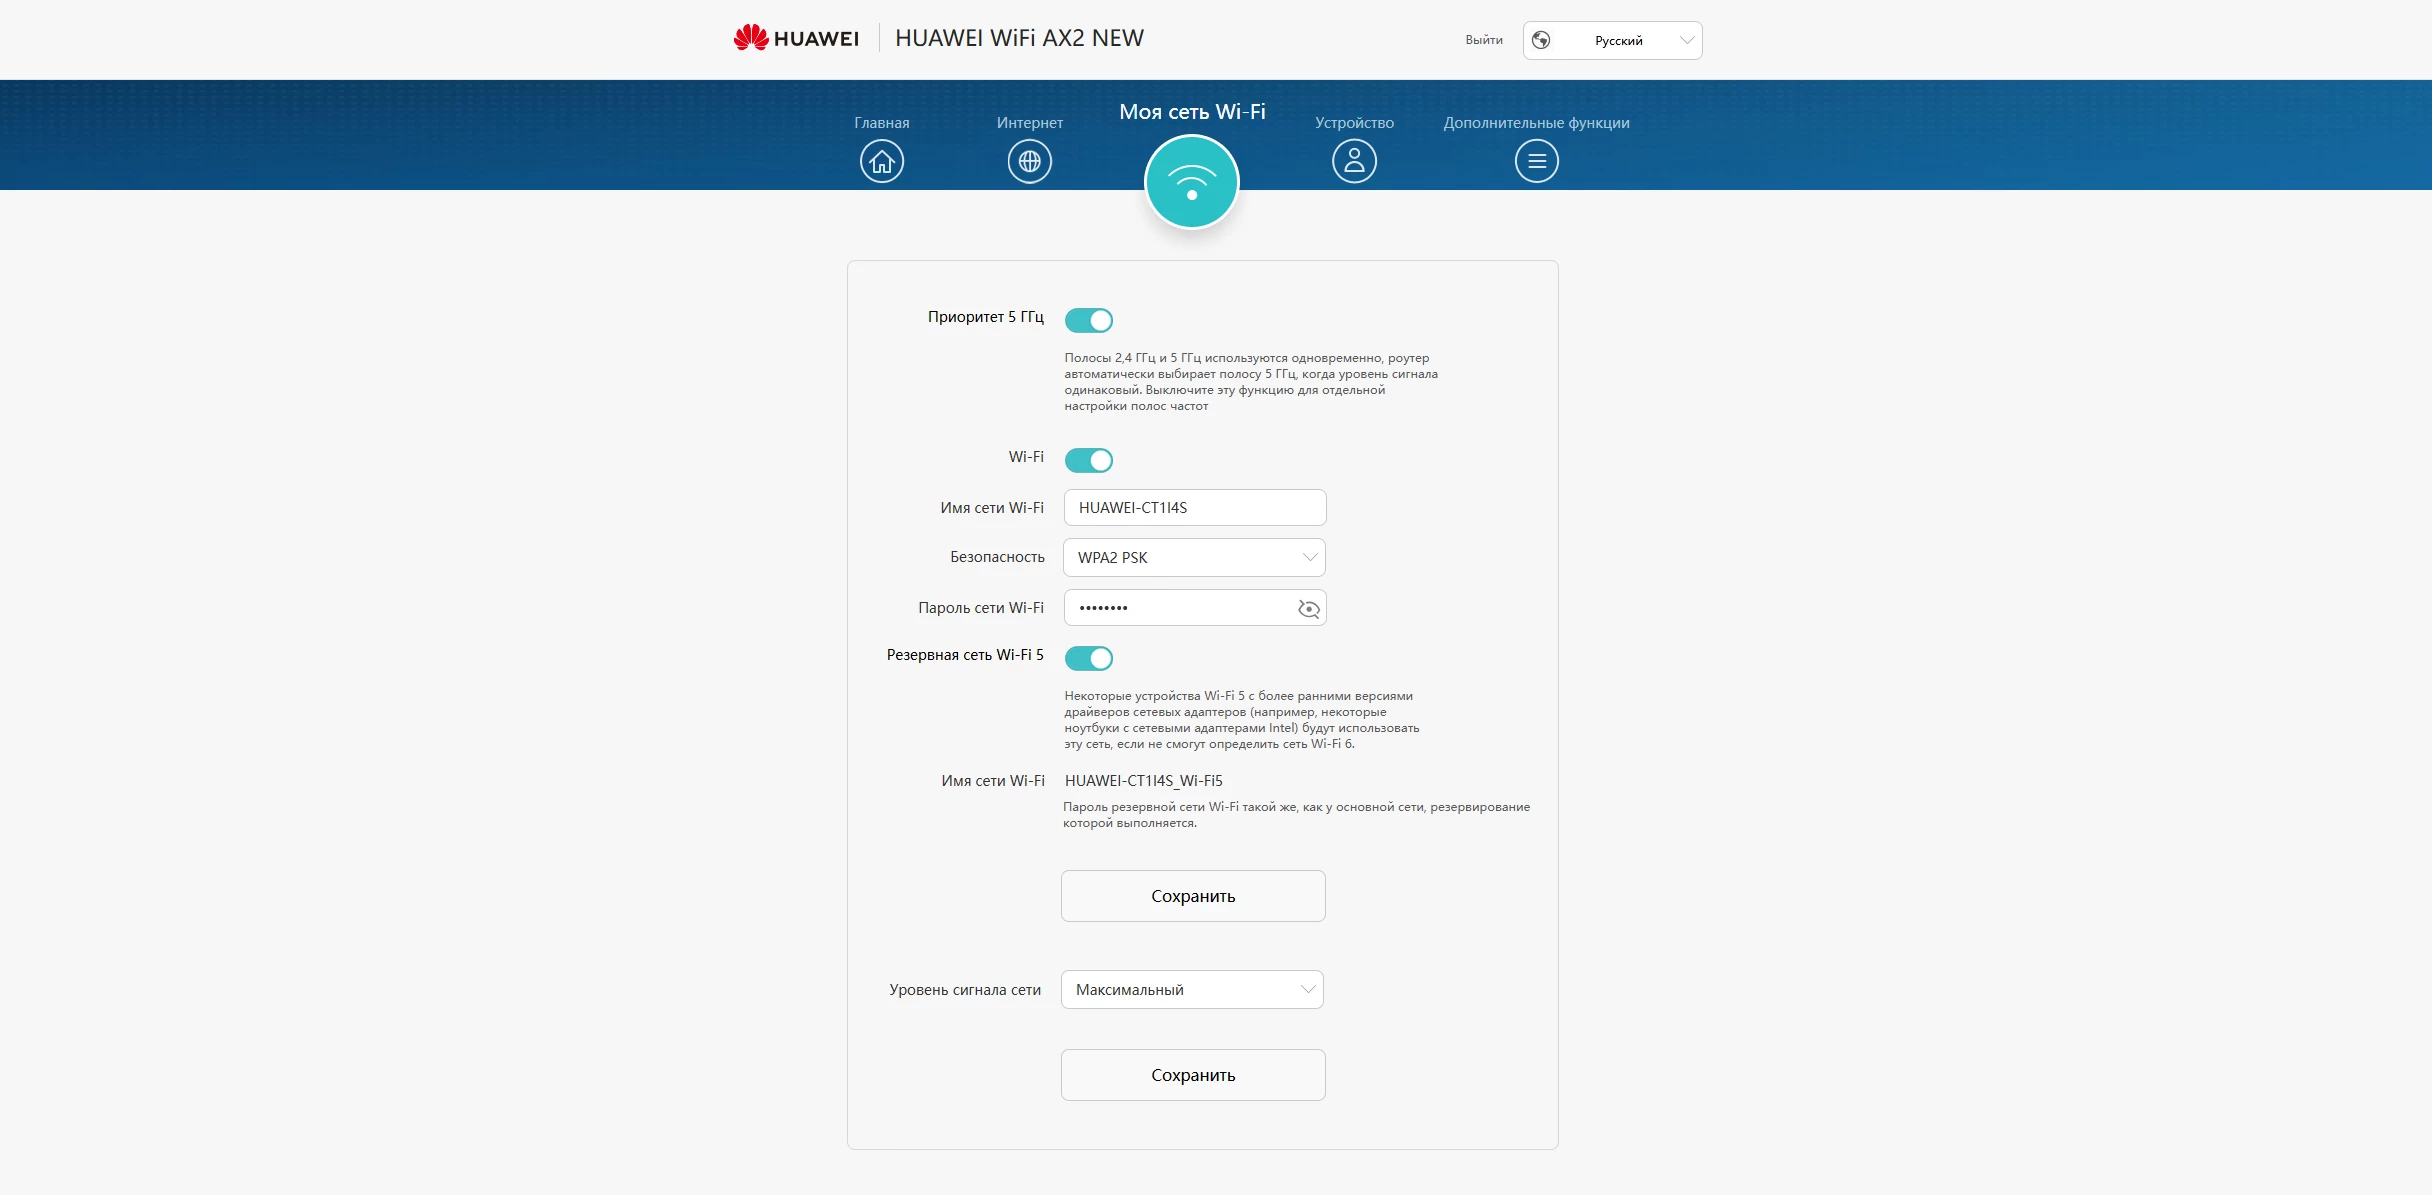Image resolution: width=2432 pixels, height=1195 pixels.
Task: Click Выйти to log out
Action: tap(1484, 40)
